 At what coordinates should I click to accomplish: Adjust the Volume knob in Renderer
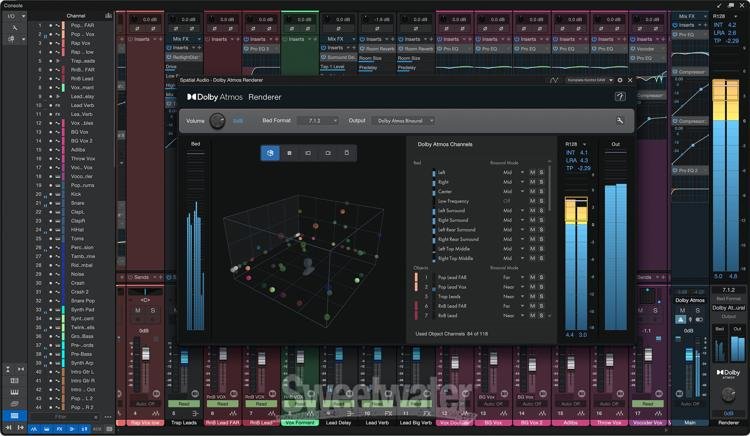[x=217, y=121]
